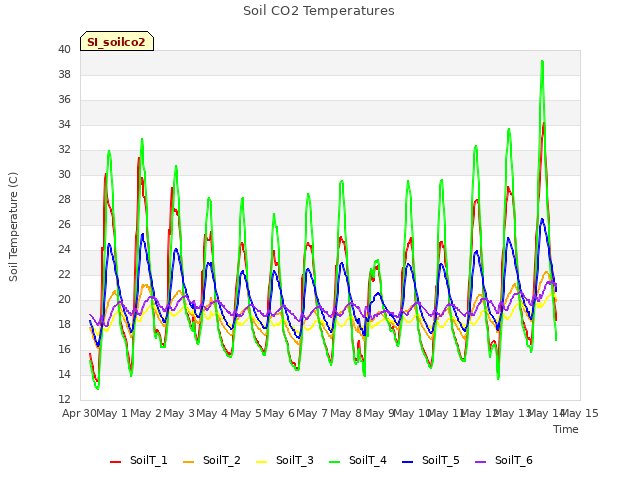Image resolution: width=640 pixels, height=480 pixels.
Task: Click the May 5 x-axis tick label
Action: coord(246,413)
